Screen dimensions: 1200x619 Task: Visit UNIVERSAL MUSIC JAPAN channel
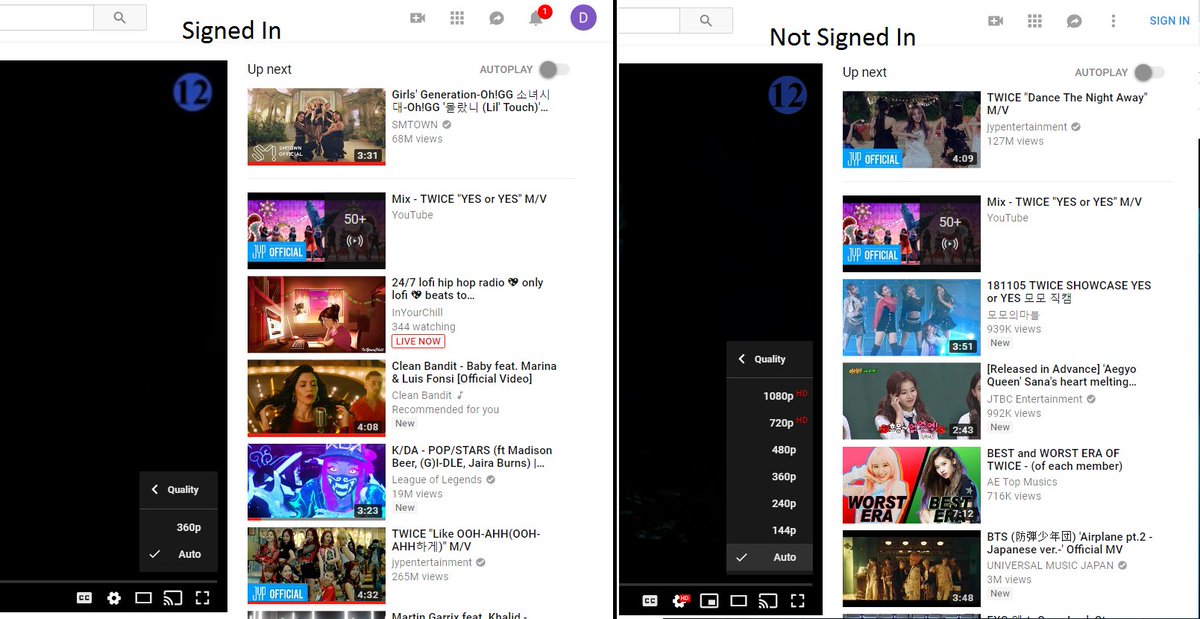(1050, 566)
